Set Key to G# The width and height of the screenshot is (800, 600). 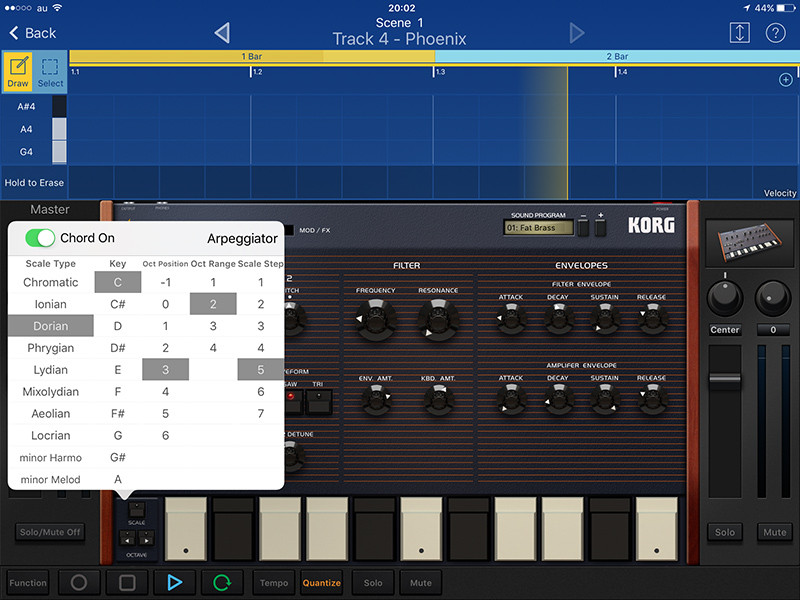[x=118, y=458]
